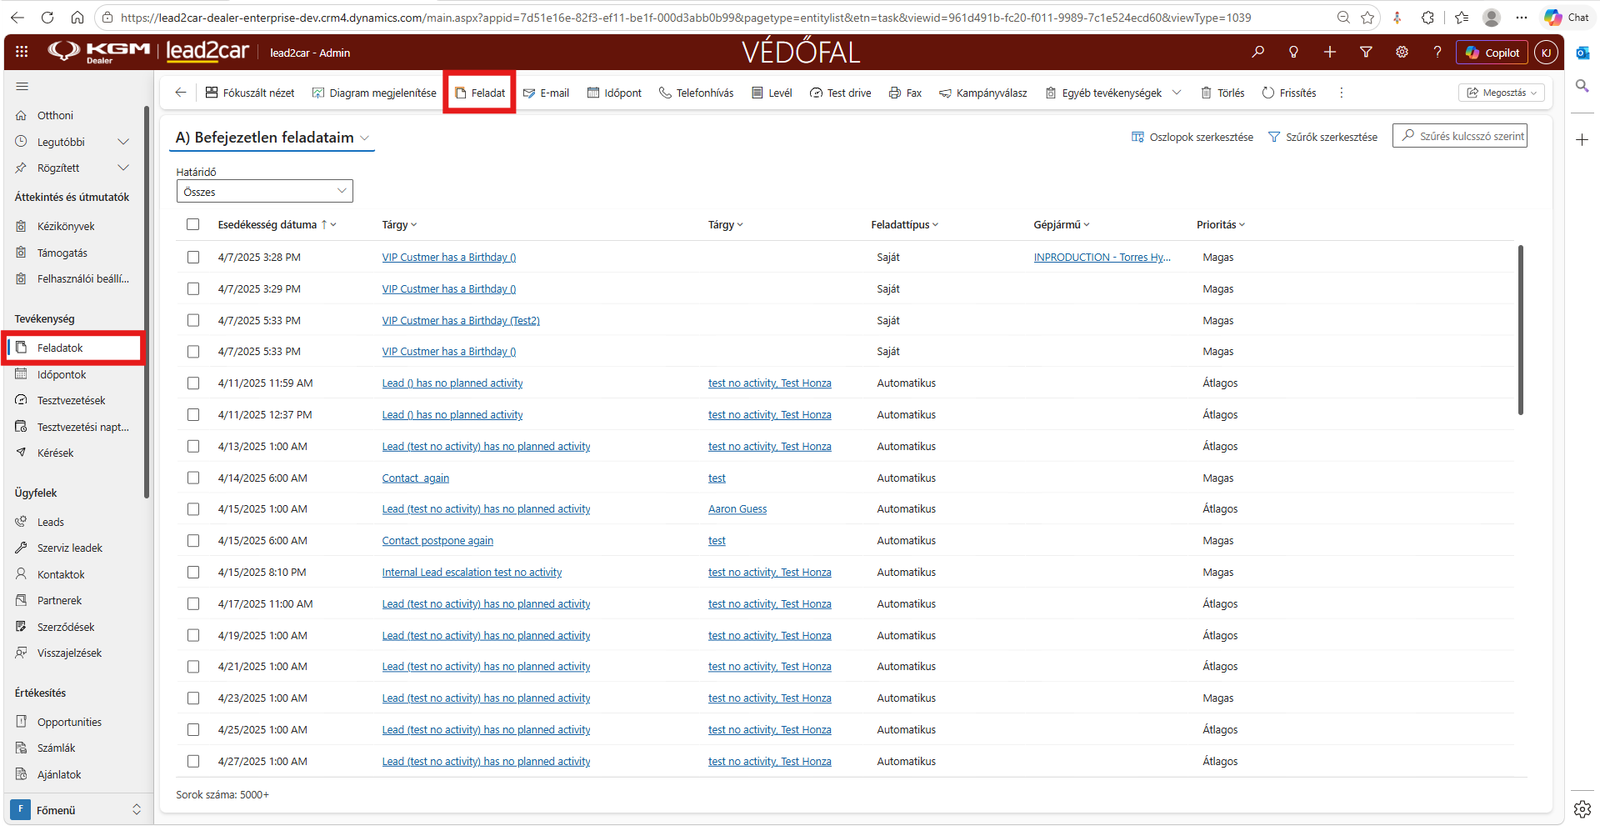Open the KJ user account avatar

pyautogui.click(x=1546, y=52)
